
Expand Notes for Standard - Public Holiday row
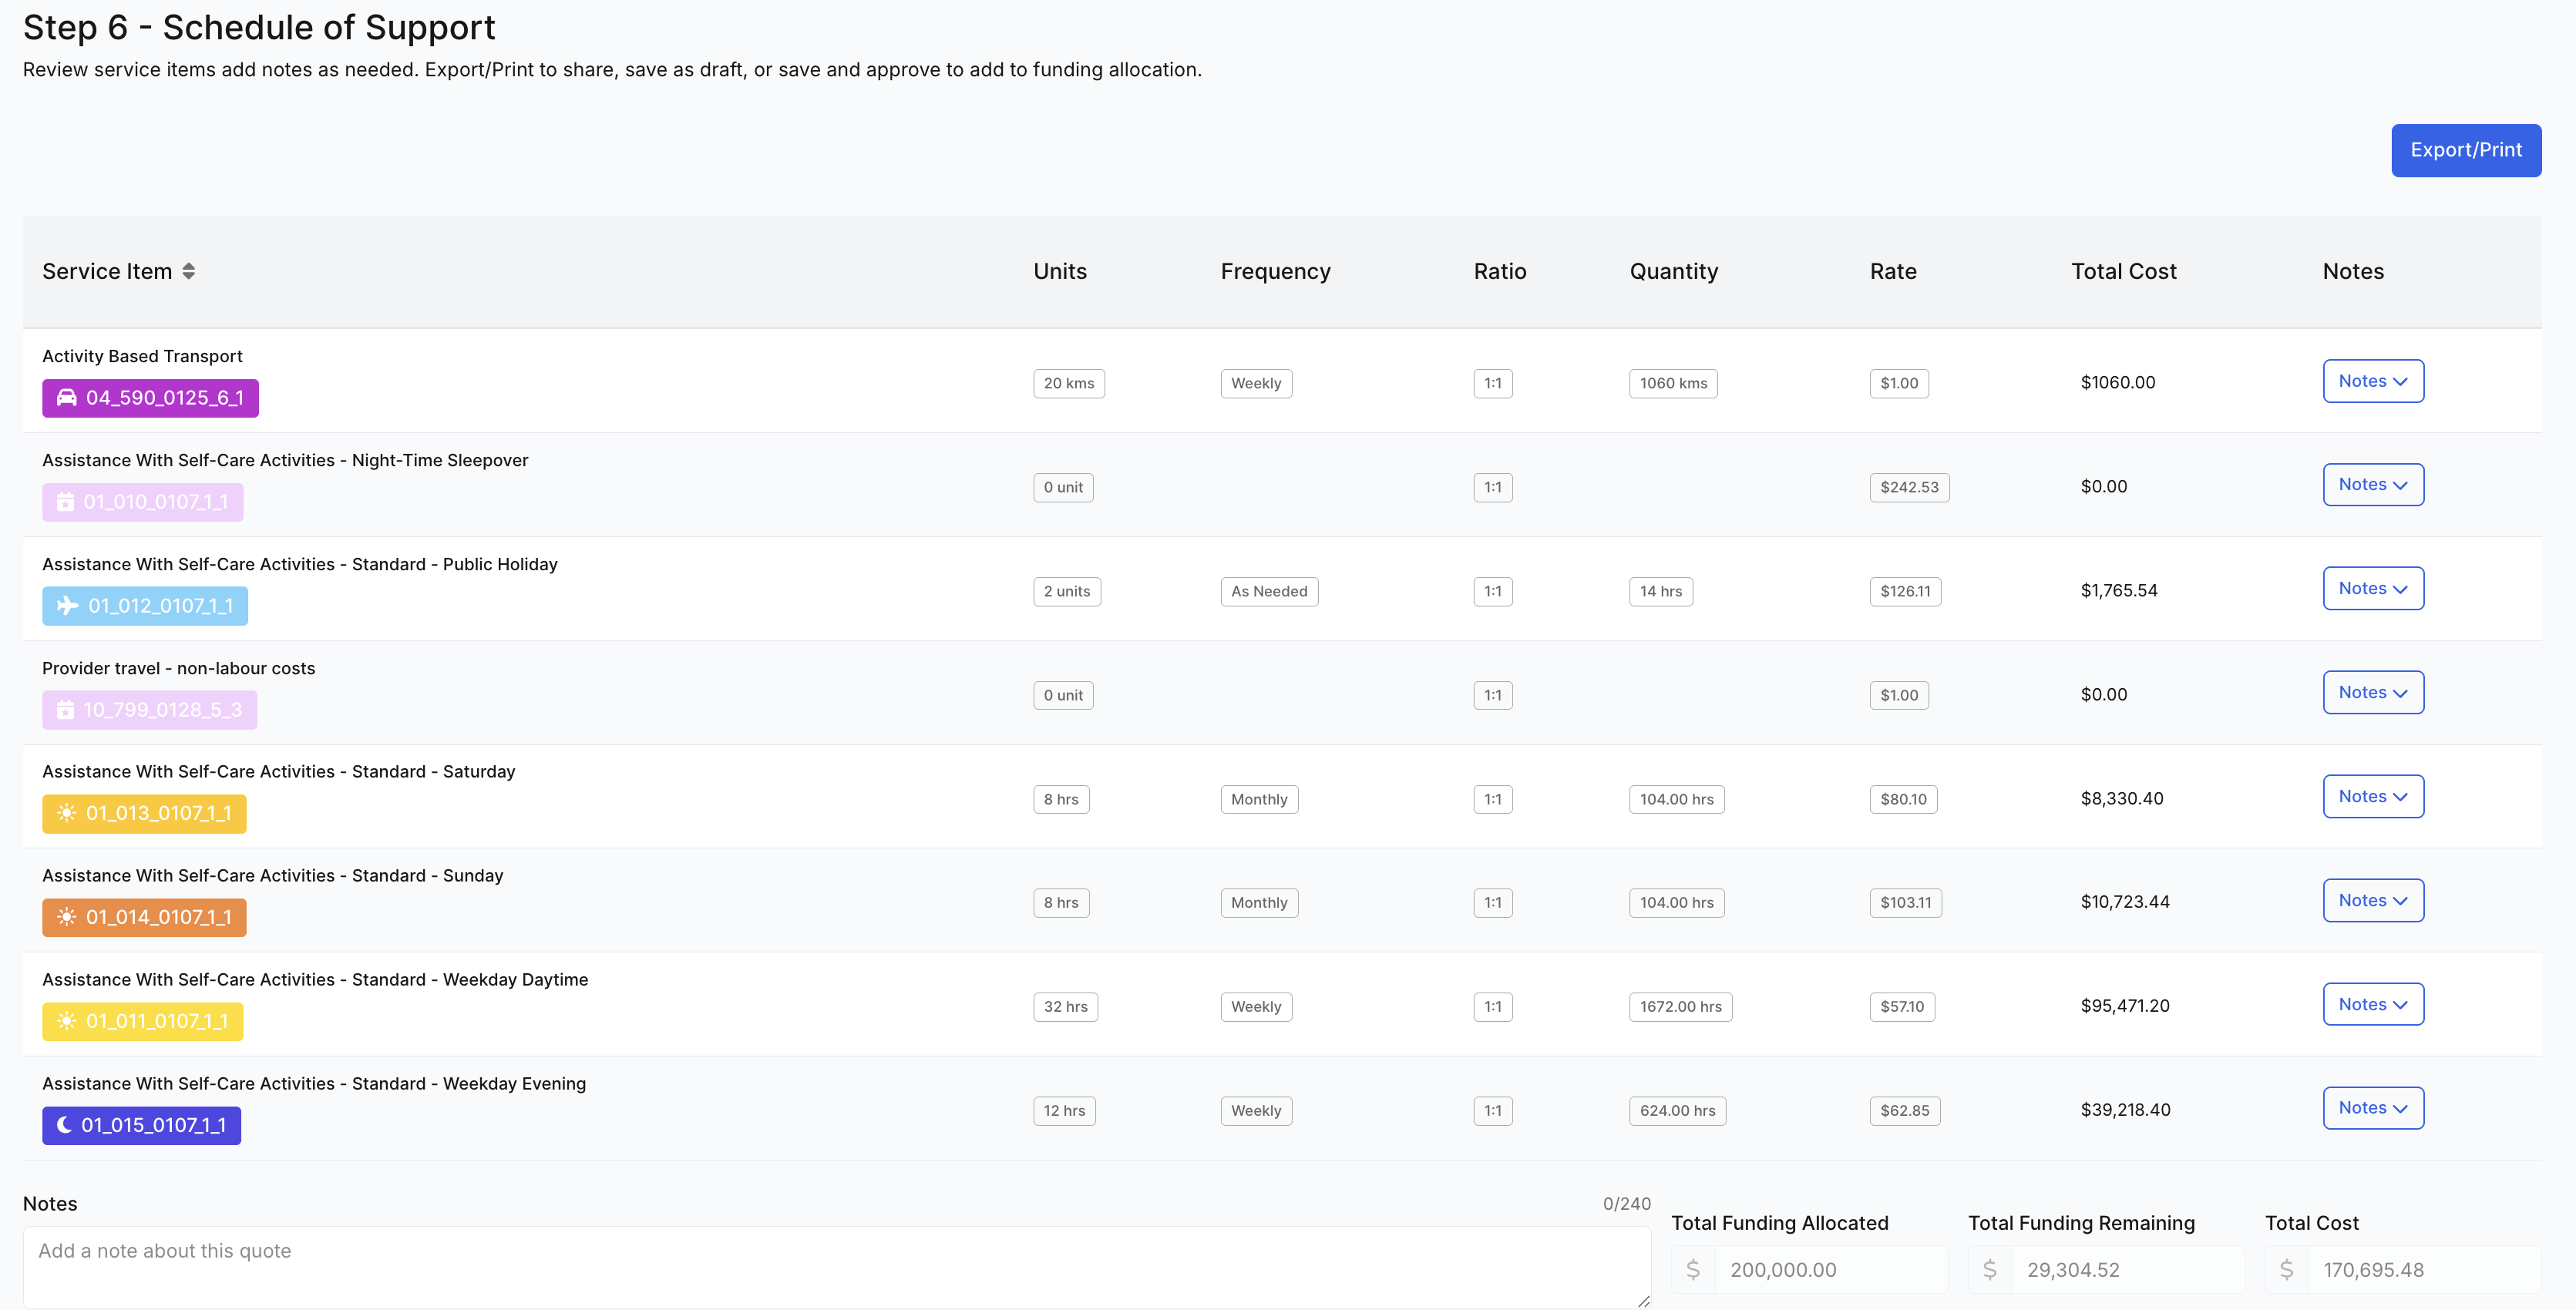point(2373,589)
